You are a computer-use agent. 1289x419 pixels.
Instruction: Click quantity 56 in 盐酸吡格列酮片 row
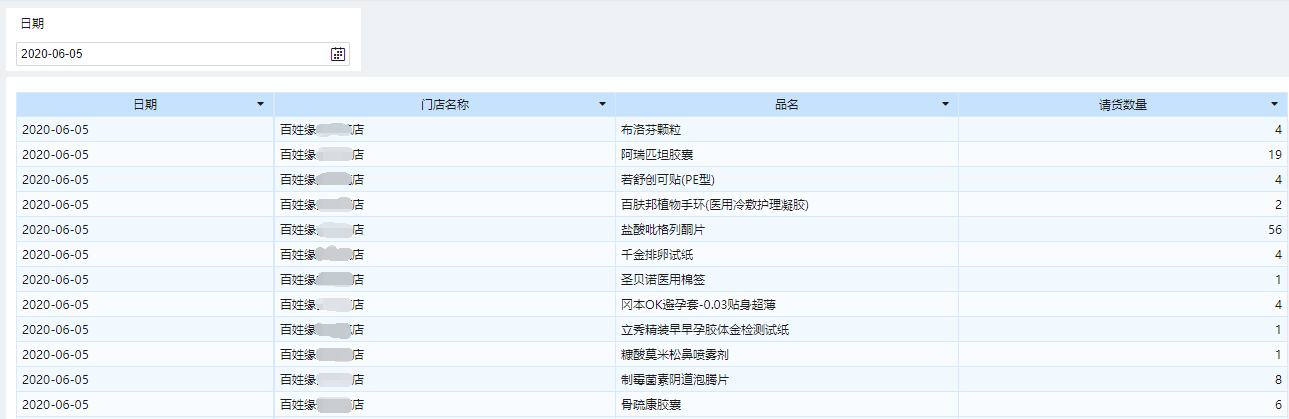point(1274,229)
